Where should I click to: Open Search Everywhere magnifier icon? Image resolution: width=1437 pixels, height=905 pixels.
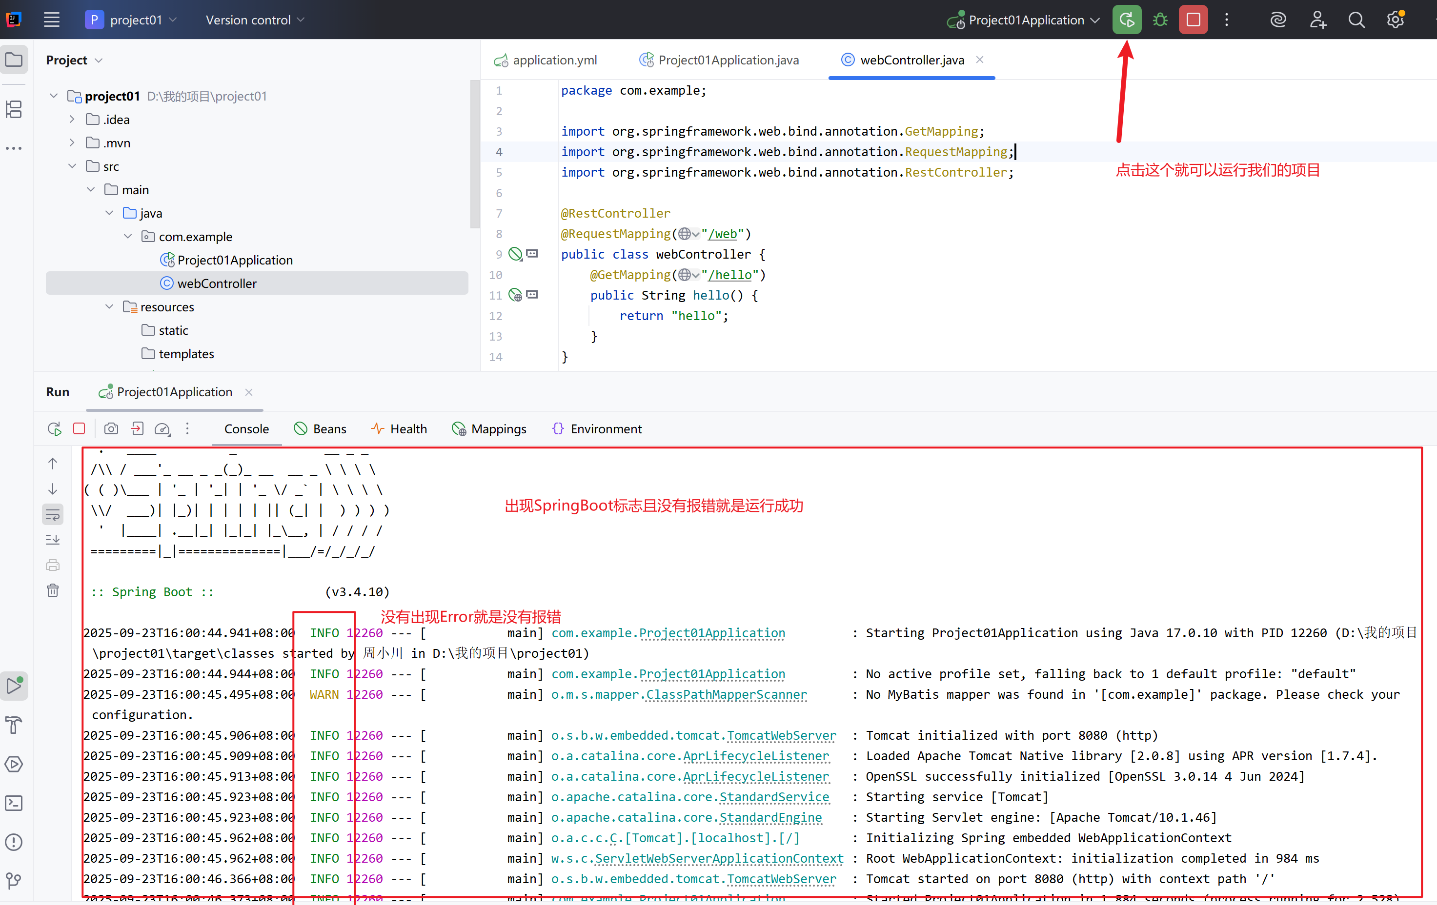(1356, 20)
